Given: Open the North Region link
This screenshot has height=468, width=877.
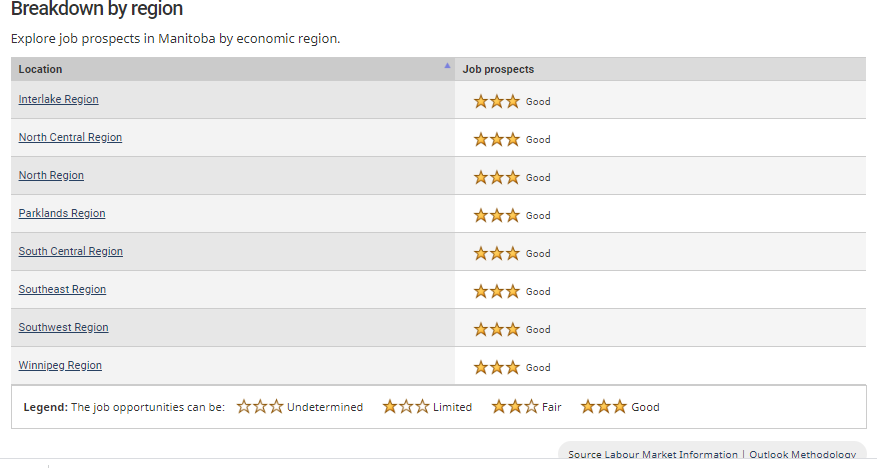Looking at the screenshot, I should tap(51, 176).
